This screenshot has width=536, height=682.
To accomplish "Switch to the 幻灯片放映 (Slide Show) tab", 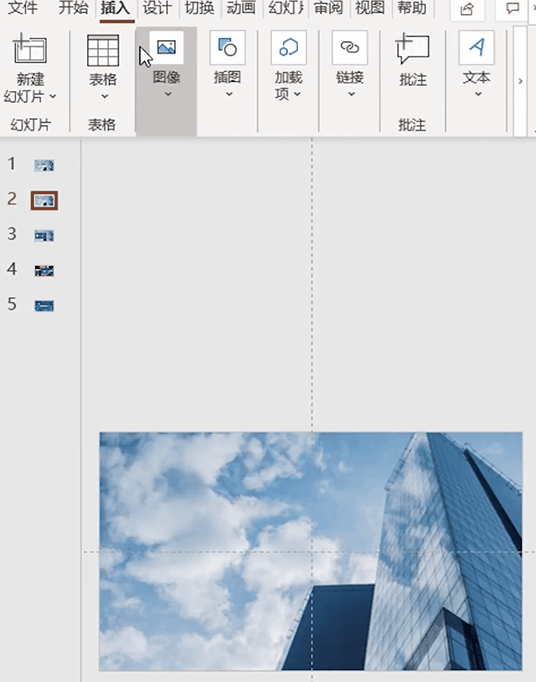I will coord(285,8).
